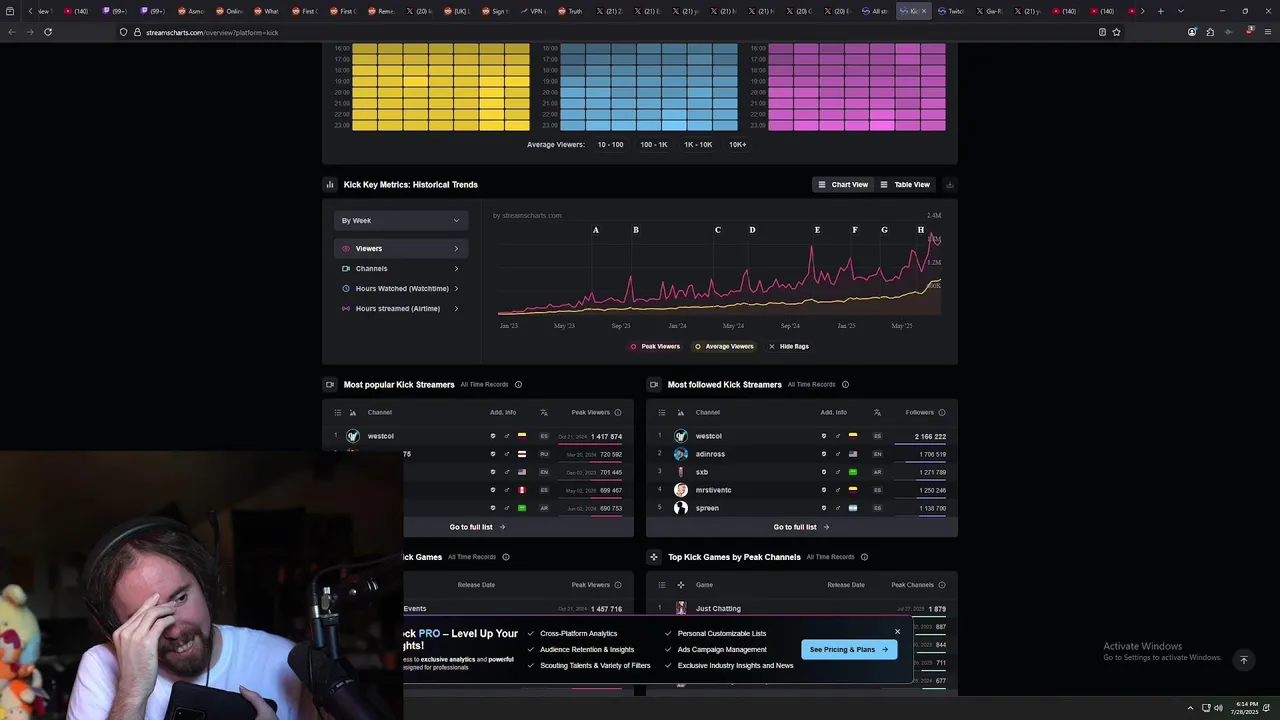Open the By Week period dropdown
Viewport: 1280px width, 720px height.
tap(400, 220)
